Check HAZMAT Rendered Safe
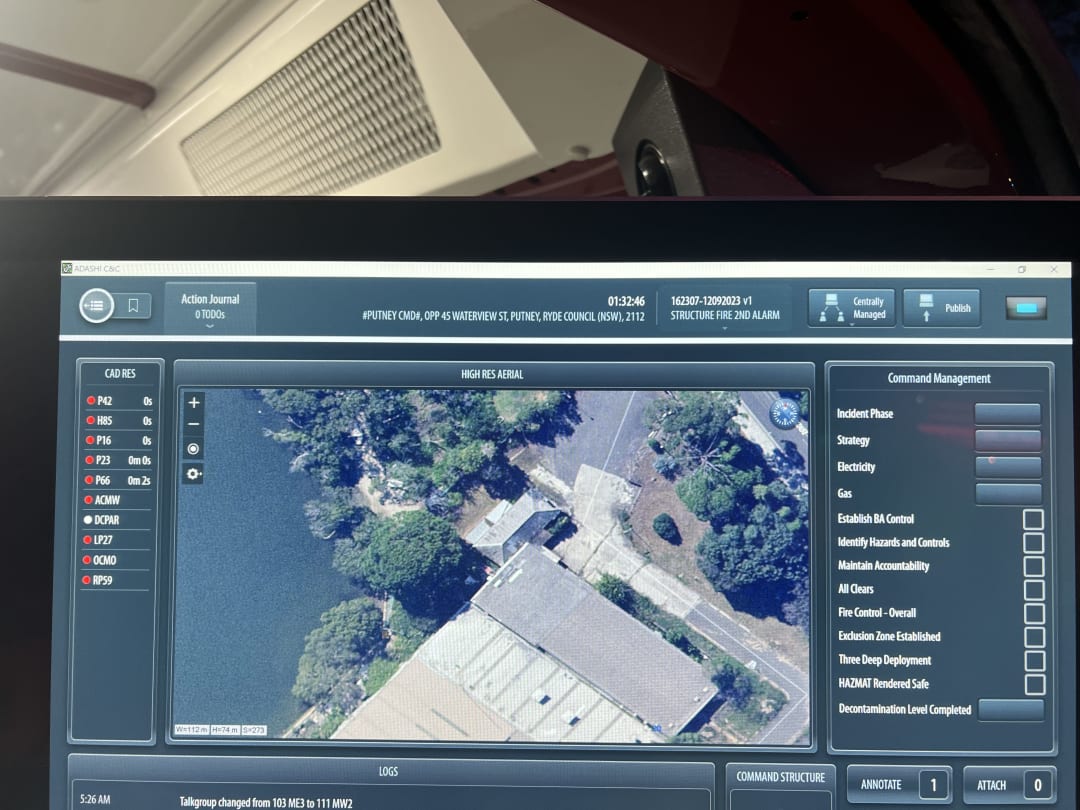This screenshot has height=810, width=1080. pyautogui.click(x=1035, y=684)
